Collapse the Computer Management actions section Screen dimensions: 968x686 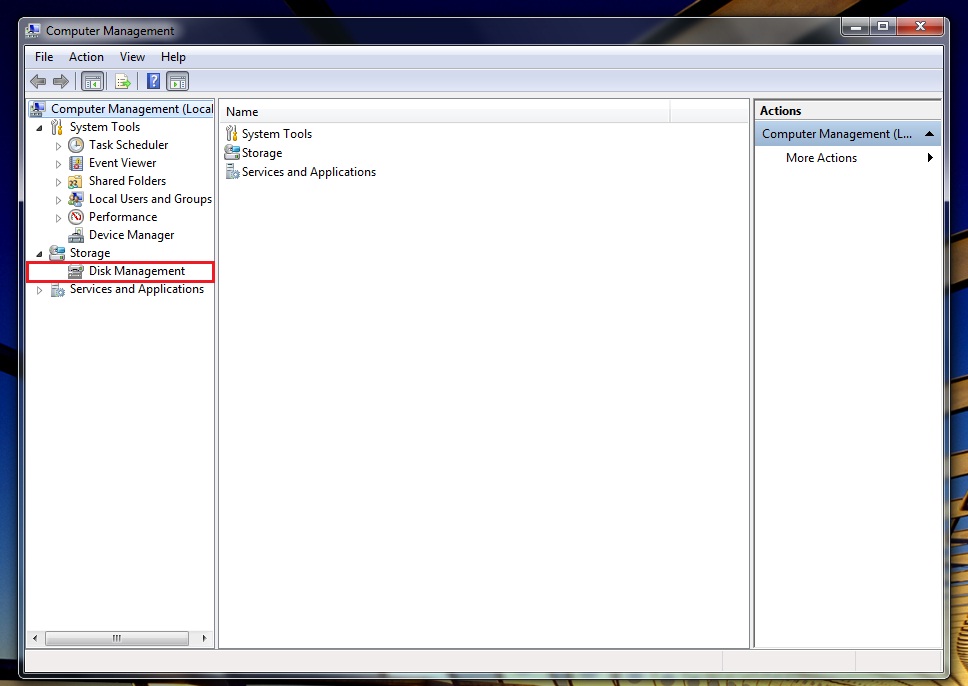pos(929,134)
